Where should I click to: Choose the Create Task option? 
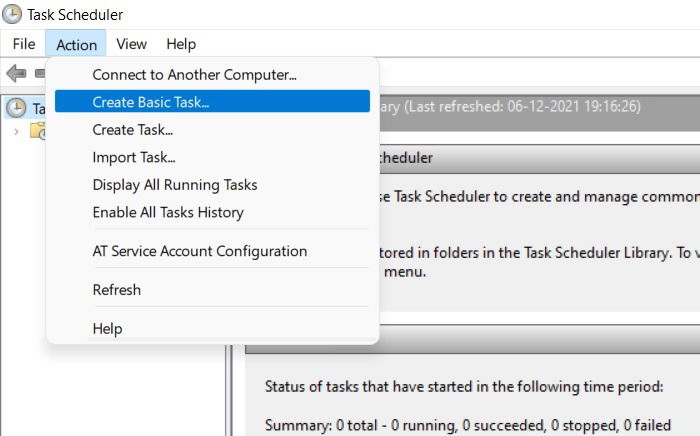[x=212, y=130]
